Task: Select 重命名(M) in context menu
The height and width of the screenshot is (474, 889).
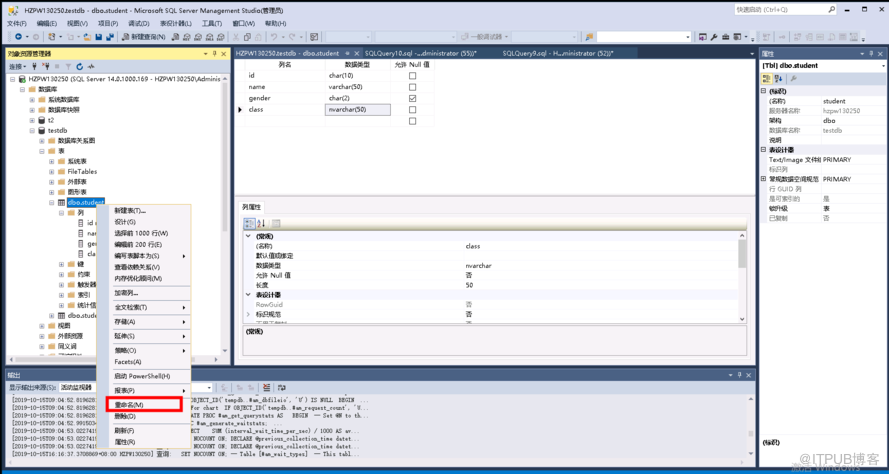Action: tap(129, 405)
